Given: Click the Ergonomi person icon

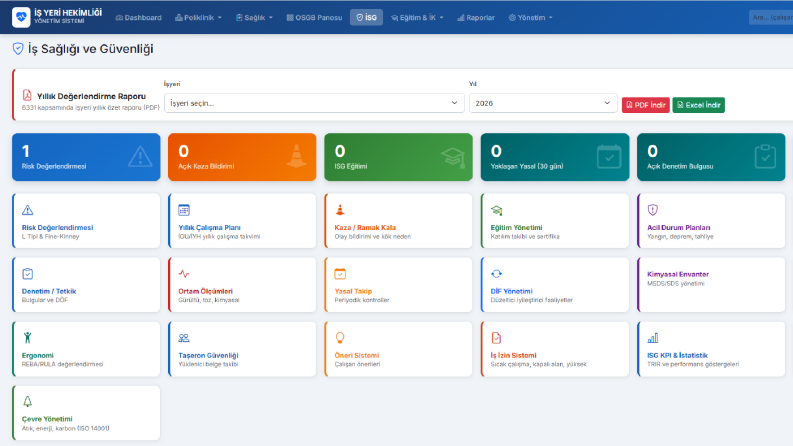Looking at the screenshot, I should [x=27, y=338].
